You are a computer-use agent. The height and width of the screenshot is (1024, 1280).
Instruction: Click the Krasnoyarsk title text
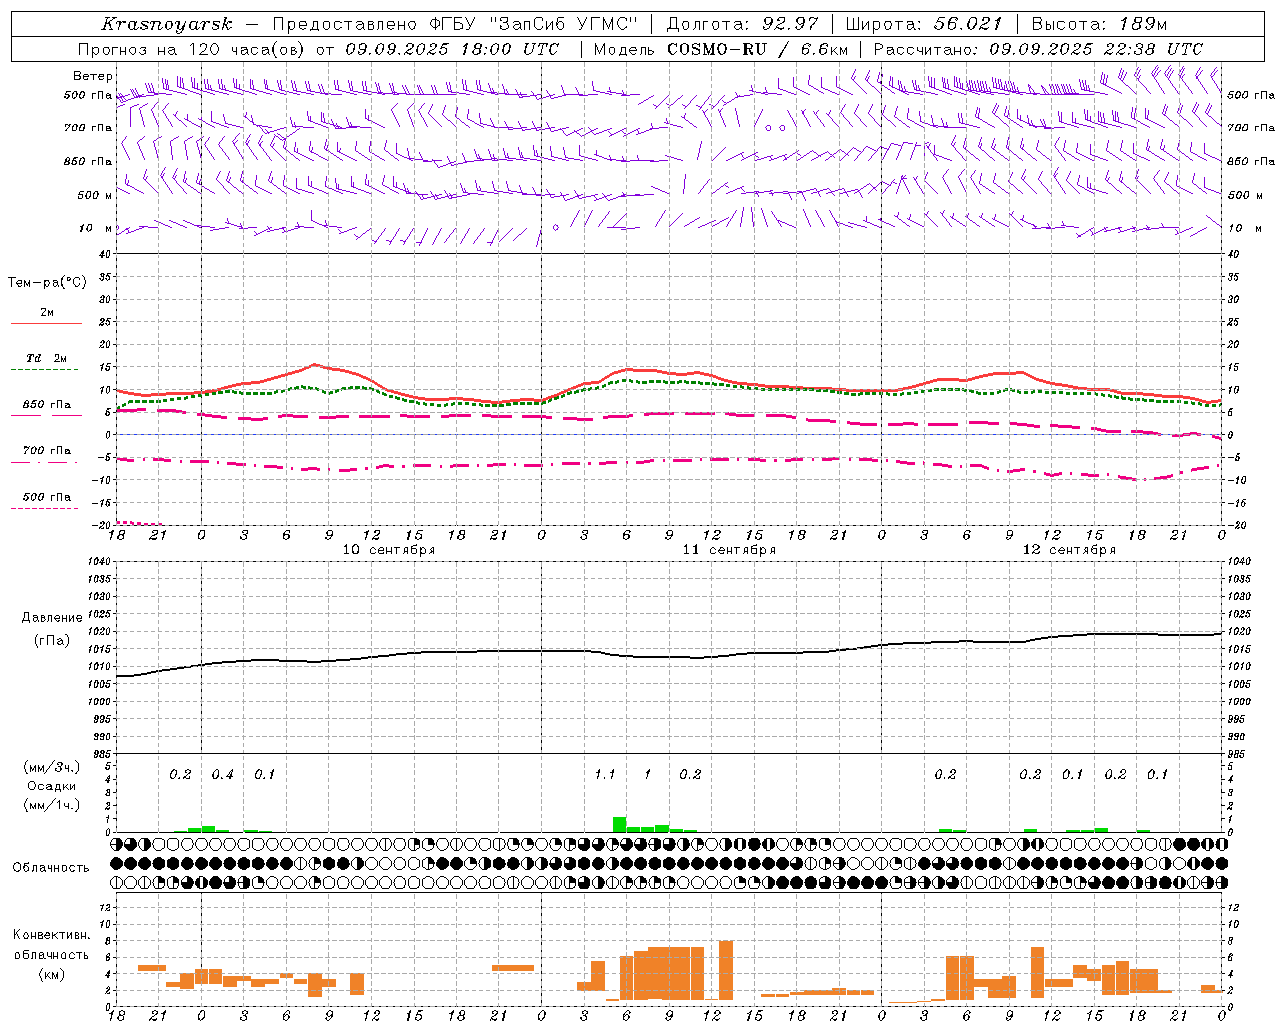tap(166, 24)
